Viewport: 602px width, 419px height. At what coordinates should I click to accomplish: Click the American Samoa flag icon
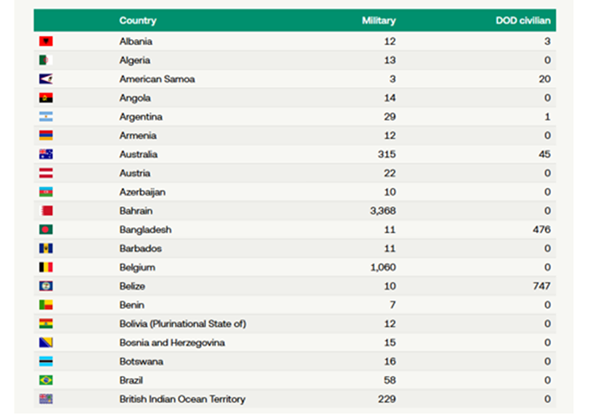[x=45, y=79]
